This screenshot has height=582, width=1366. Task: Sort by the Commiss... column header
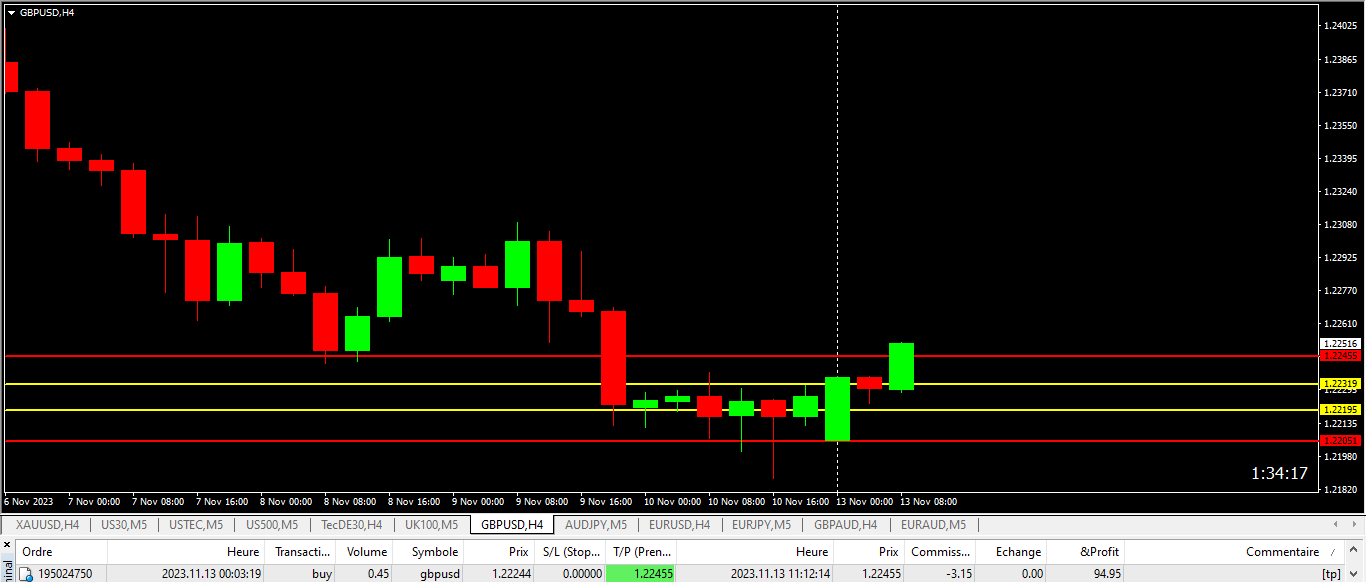click(x=940, y=552)
